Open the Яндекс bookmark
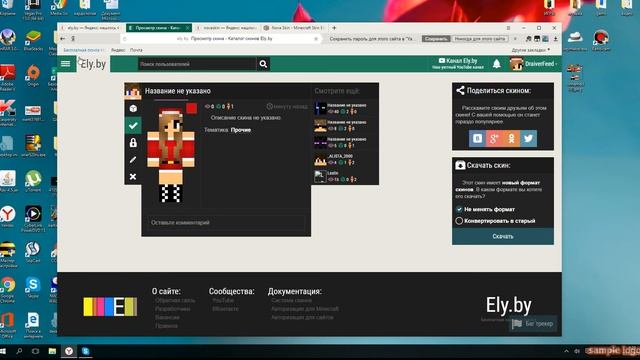This screenshot has height=360, width=640. tap(118, 50)
